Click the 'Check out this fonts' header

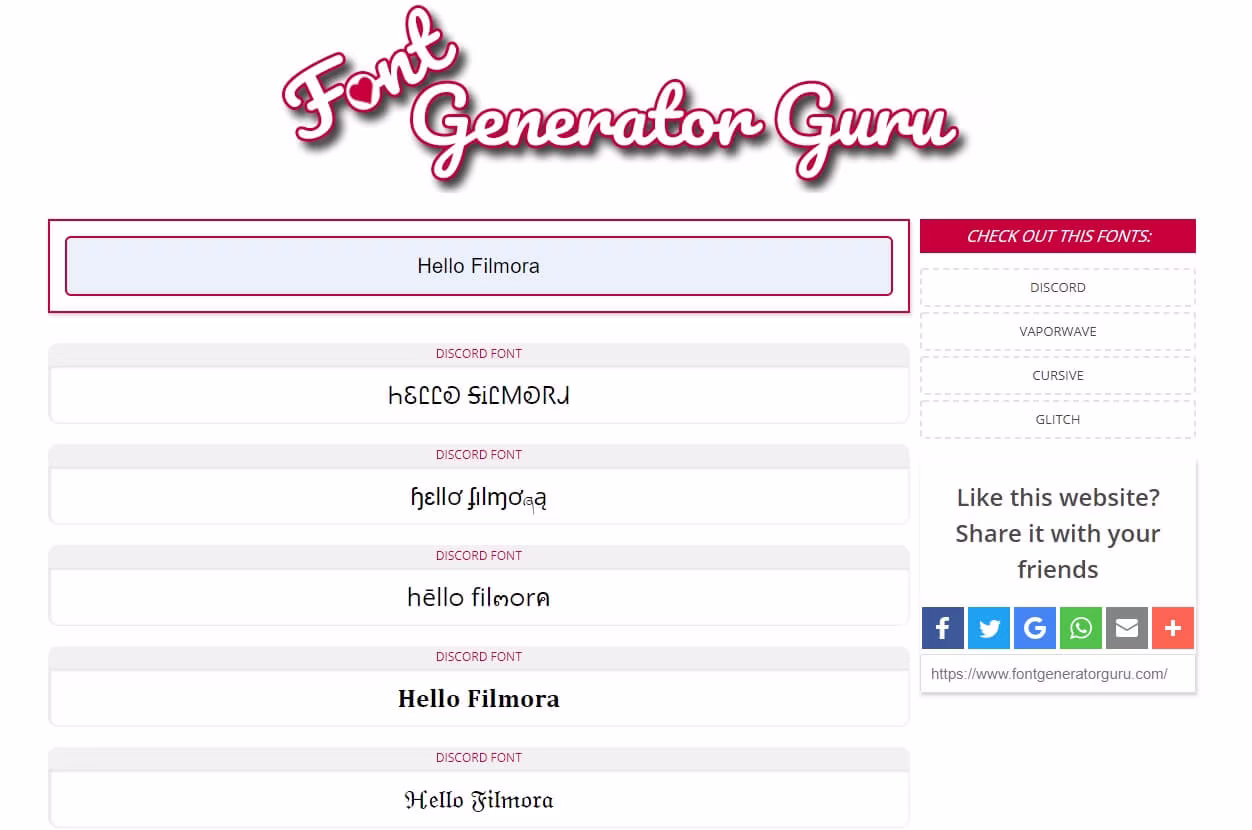[x=1057, y=236]
